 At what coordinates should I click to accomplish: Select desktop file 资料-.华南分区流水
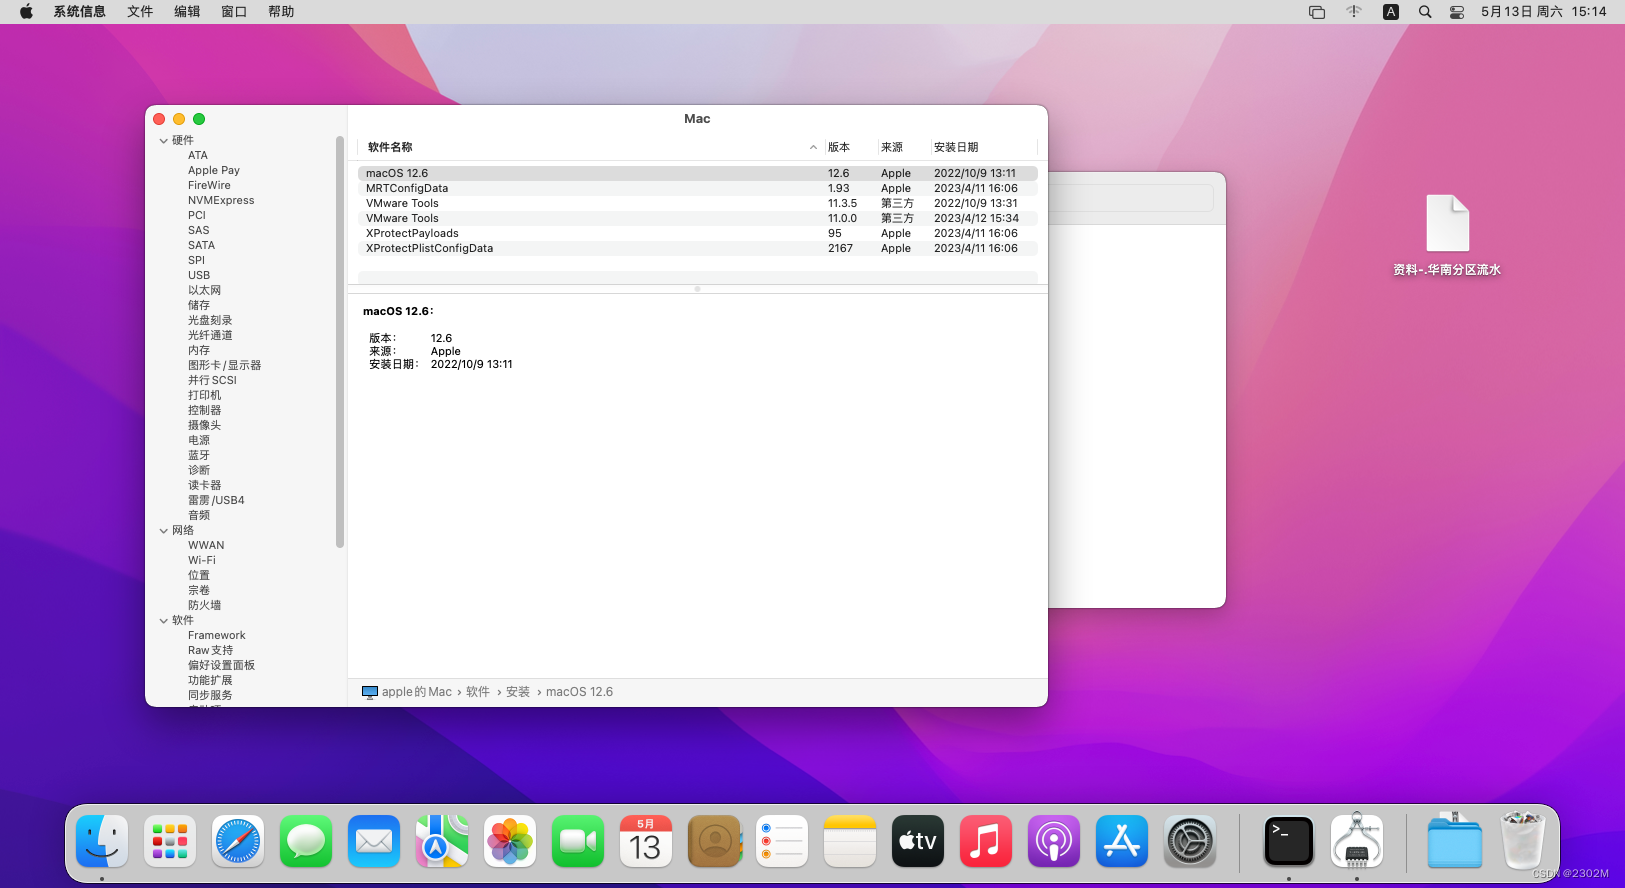(x=1447, y=236)
